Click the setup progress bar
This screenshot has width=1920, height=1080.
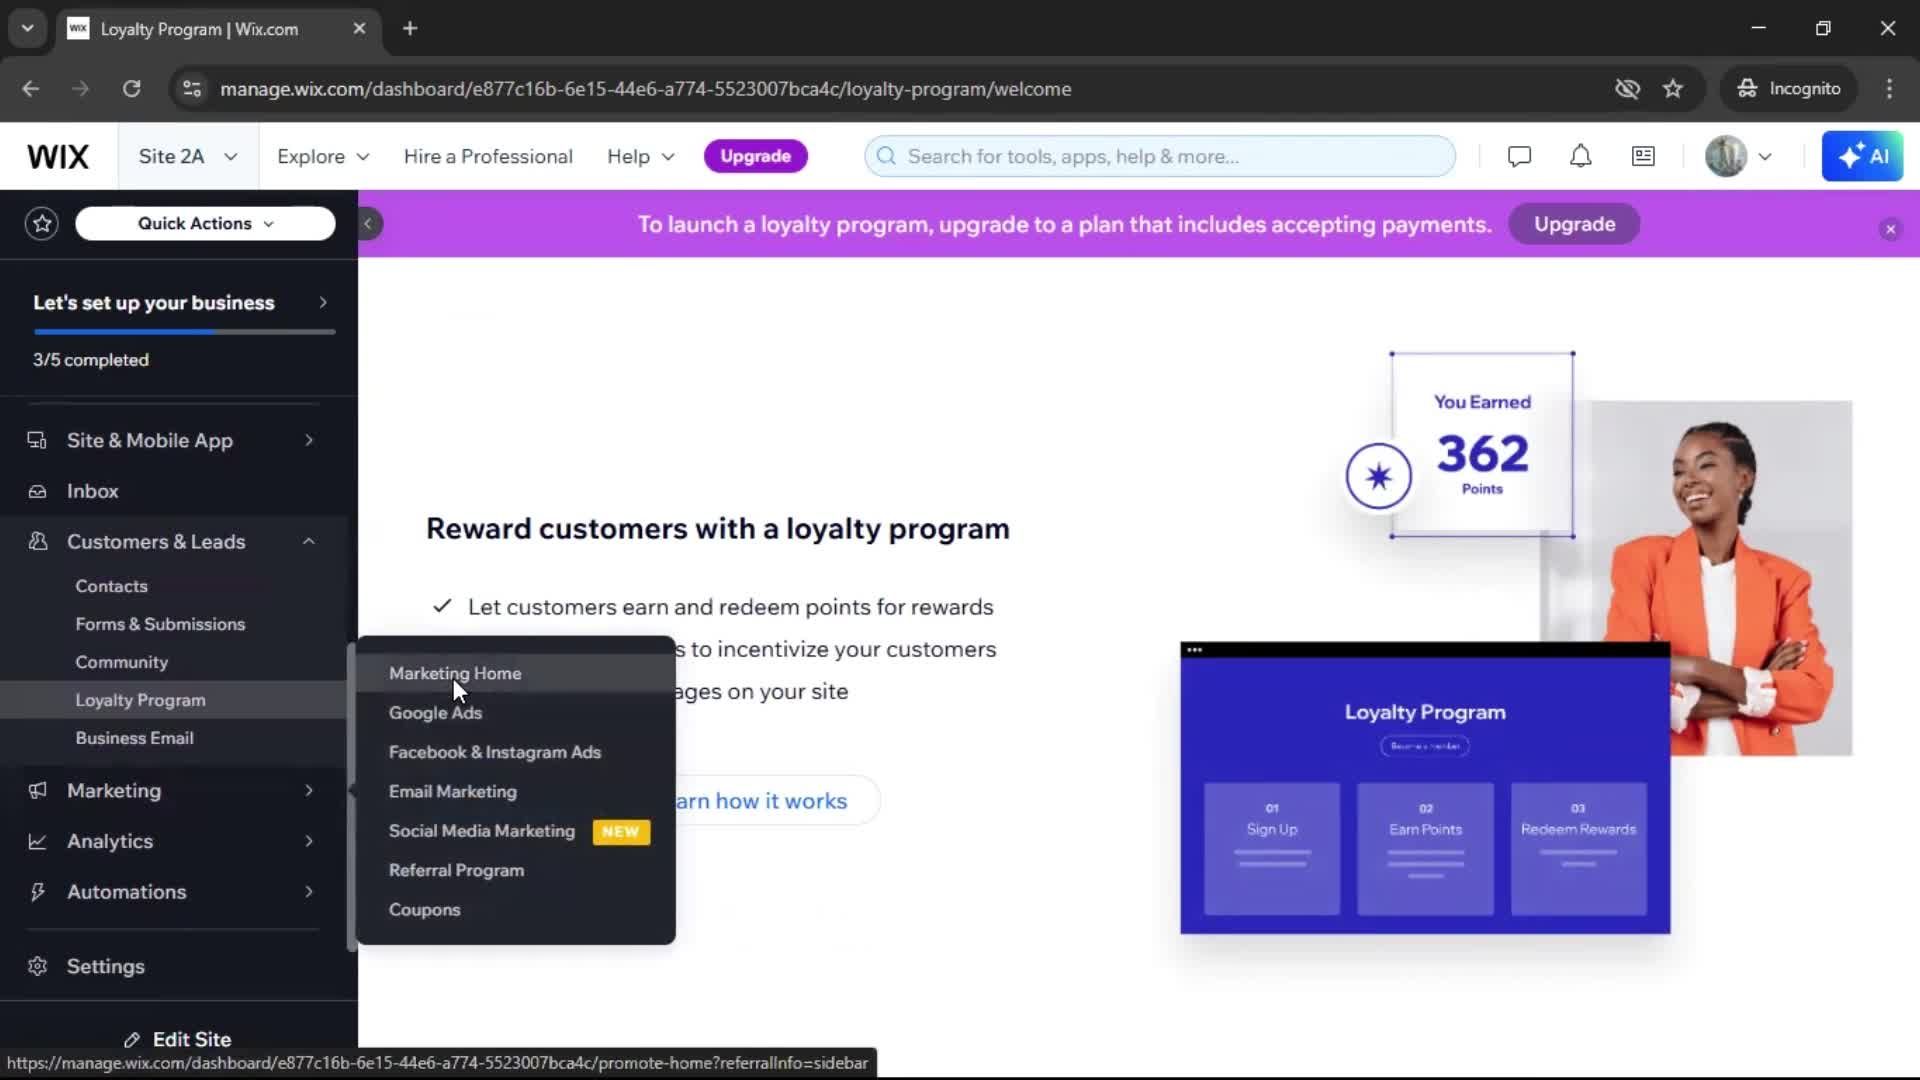[x=184, y=332]
